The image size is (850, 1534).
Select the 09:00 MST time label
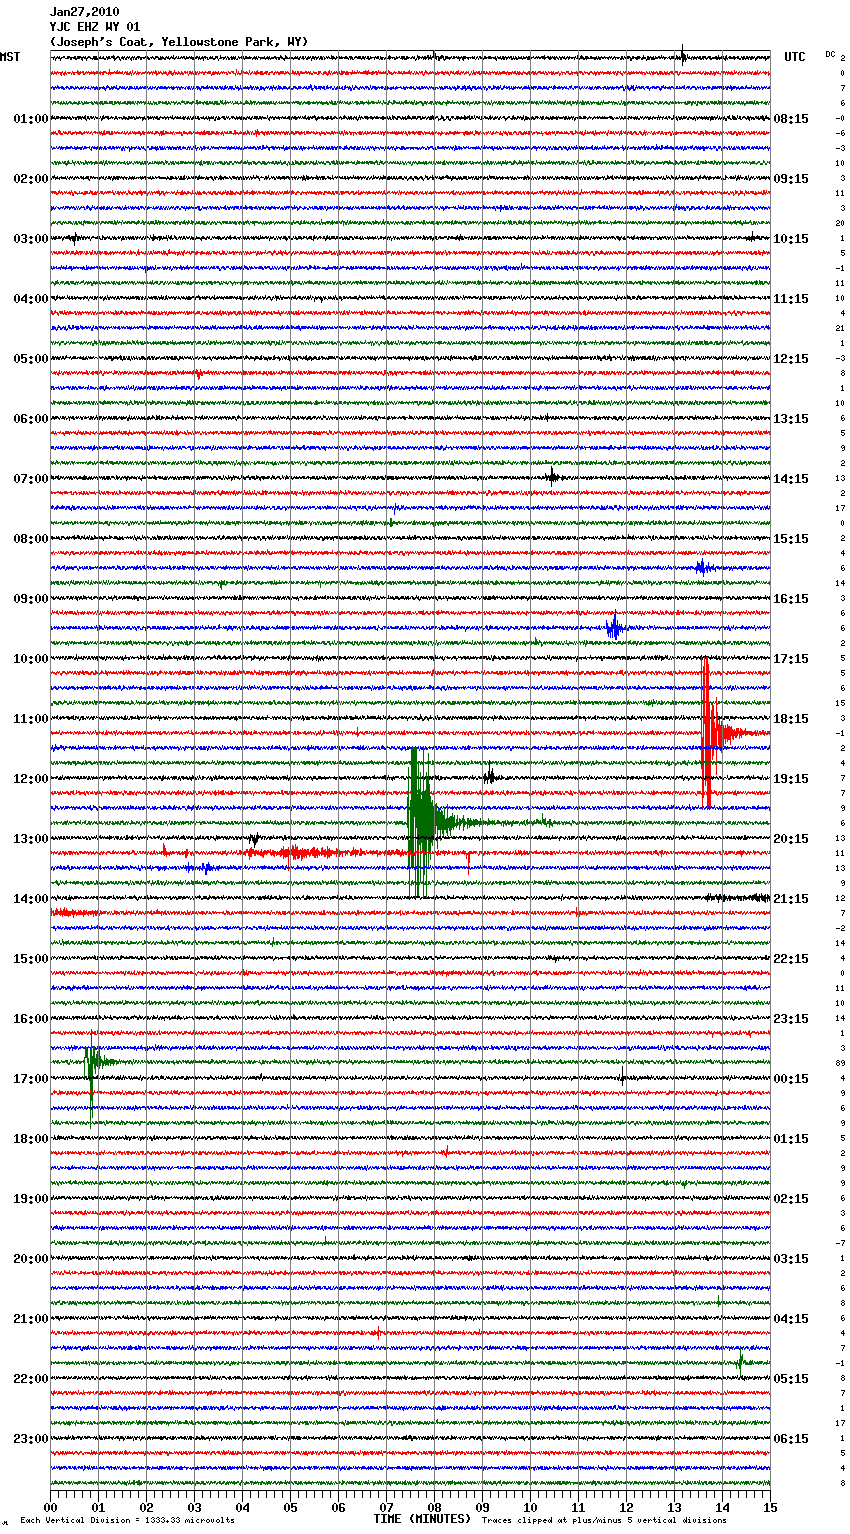(x=30, y=599)
